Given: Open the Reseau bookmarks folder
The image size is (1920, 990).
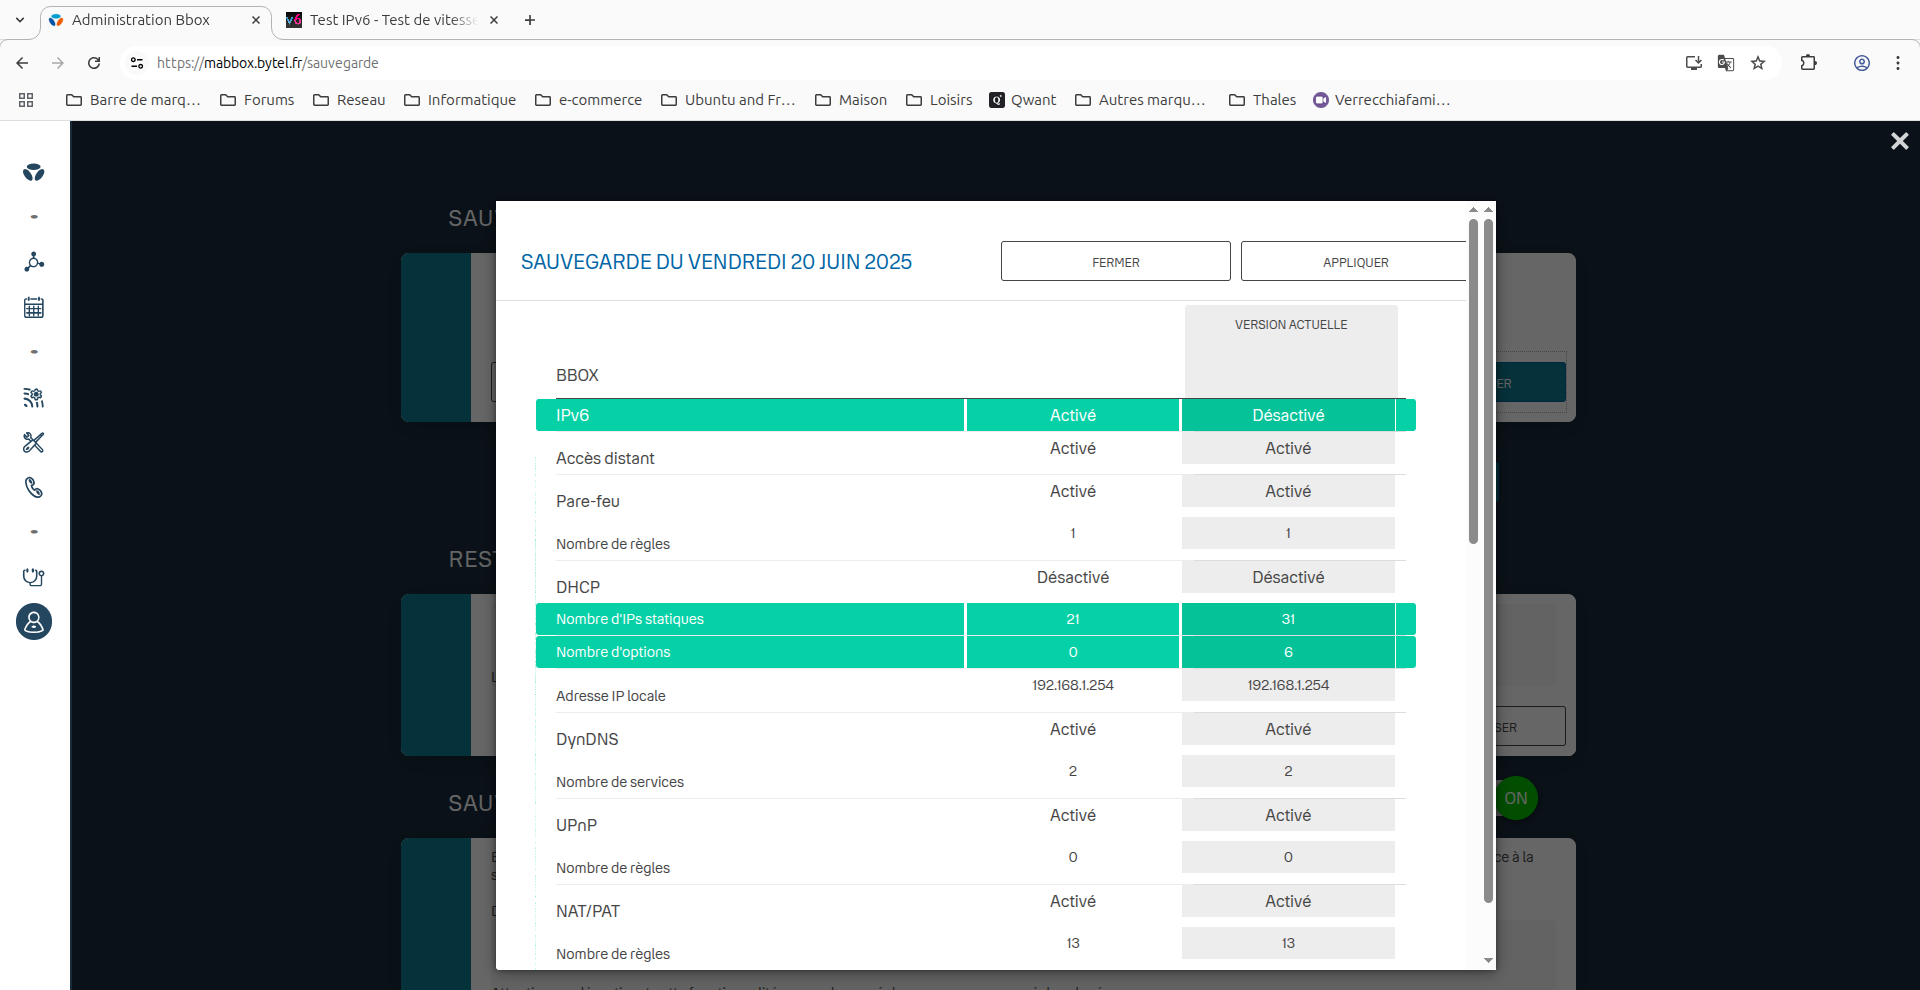Looking at the screenshot, I should tap(349, 100).
